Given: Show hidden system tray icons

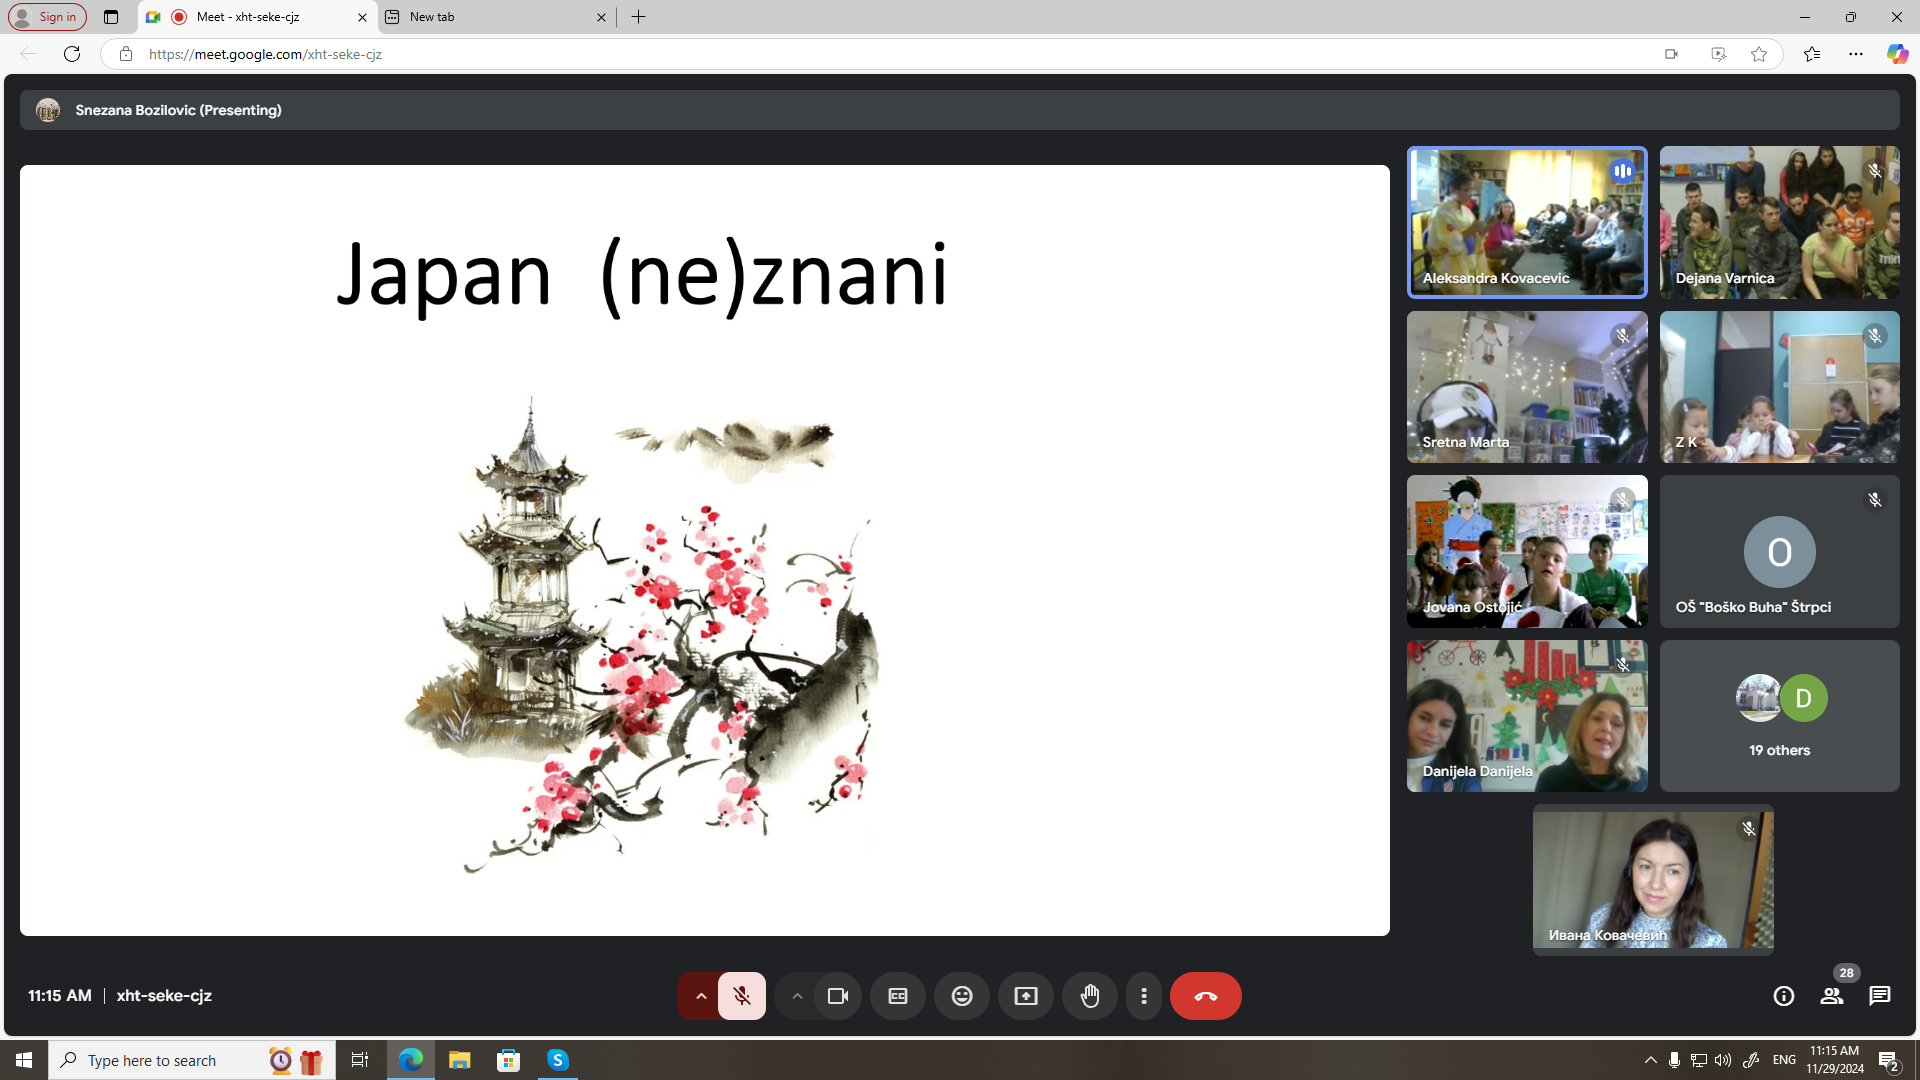Looking at the screenshot, I should (1651, 1060).
